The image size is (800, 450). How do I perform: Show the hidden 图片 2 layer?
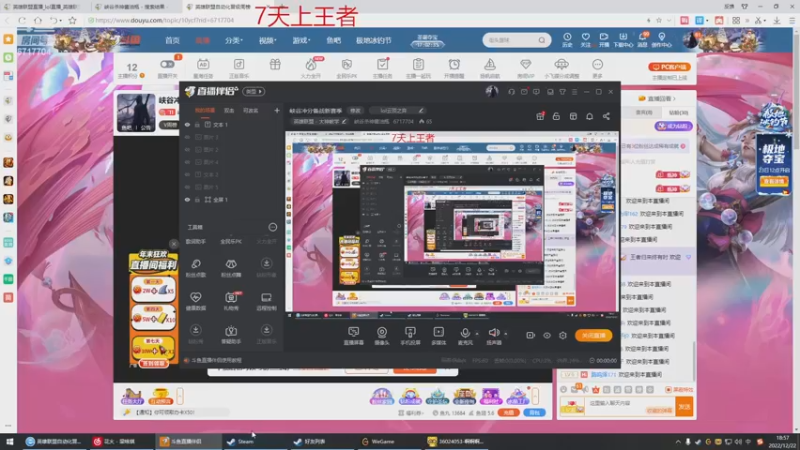pos(187,149)
